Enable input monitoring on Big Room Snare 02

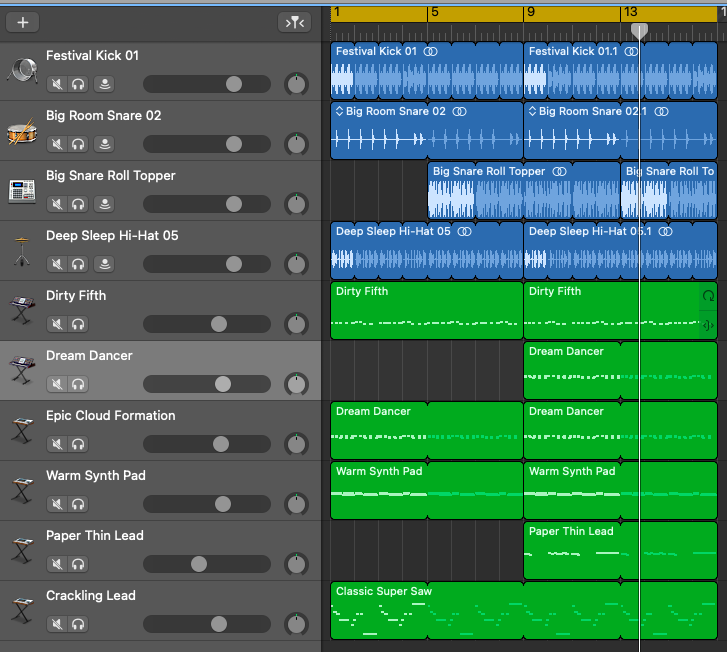pyautogui.click(x=105, y=144)
